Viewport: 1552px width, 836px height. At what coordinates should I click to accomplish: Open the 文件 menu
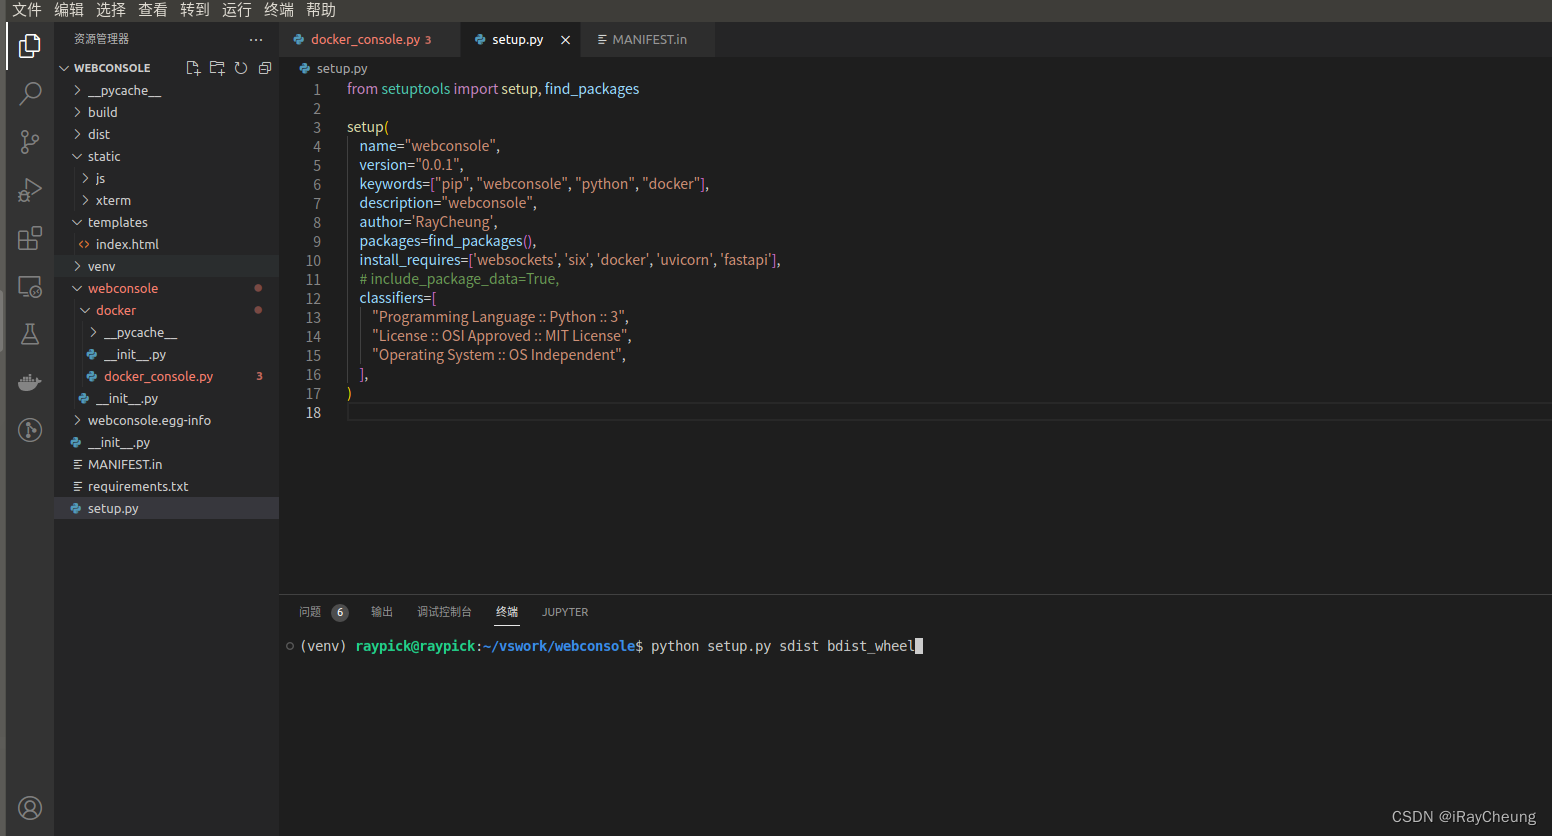point(27,10)
